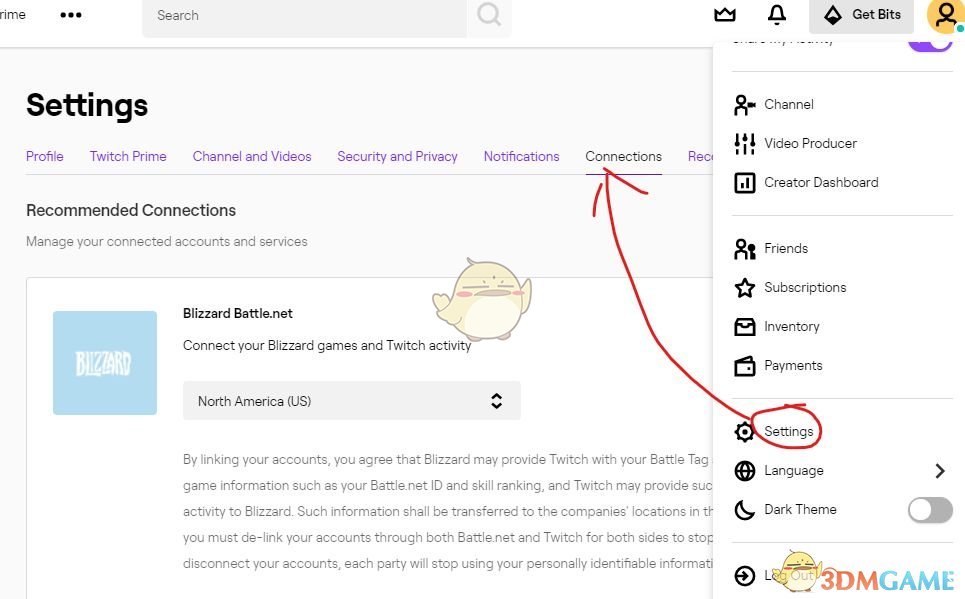Image resolution: width=965 pixels, height=599 pixels.
Task: Click 'Connect your Blizzard games and Twitch activity'
Action: click(x=327, y=345)
